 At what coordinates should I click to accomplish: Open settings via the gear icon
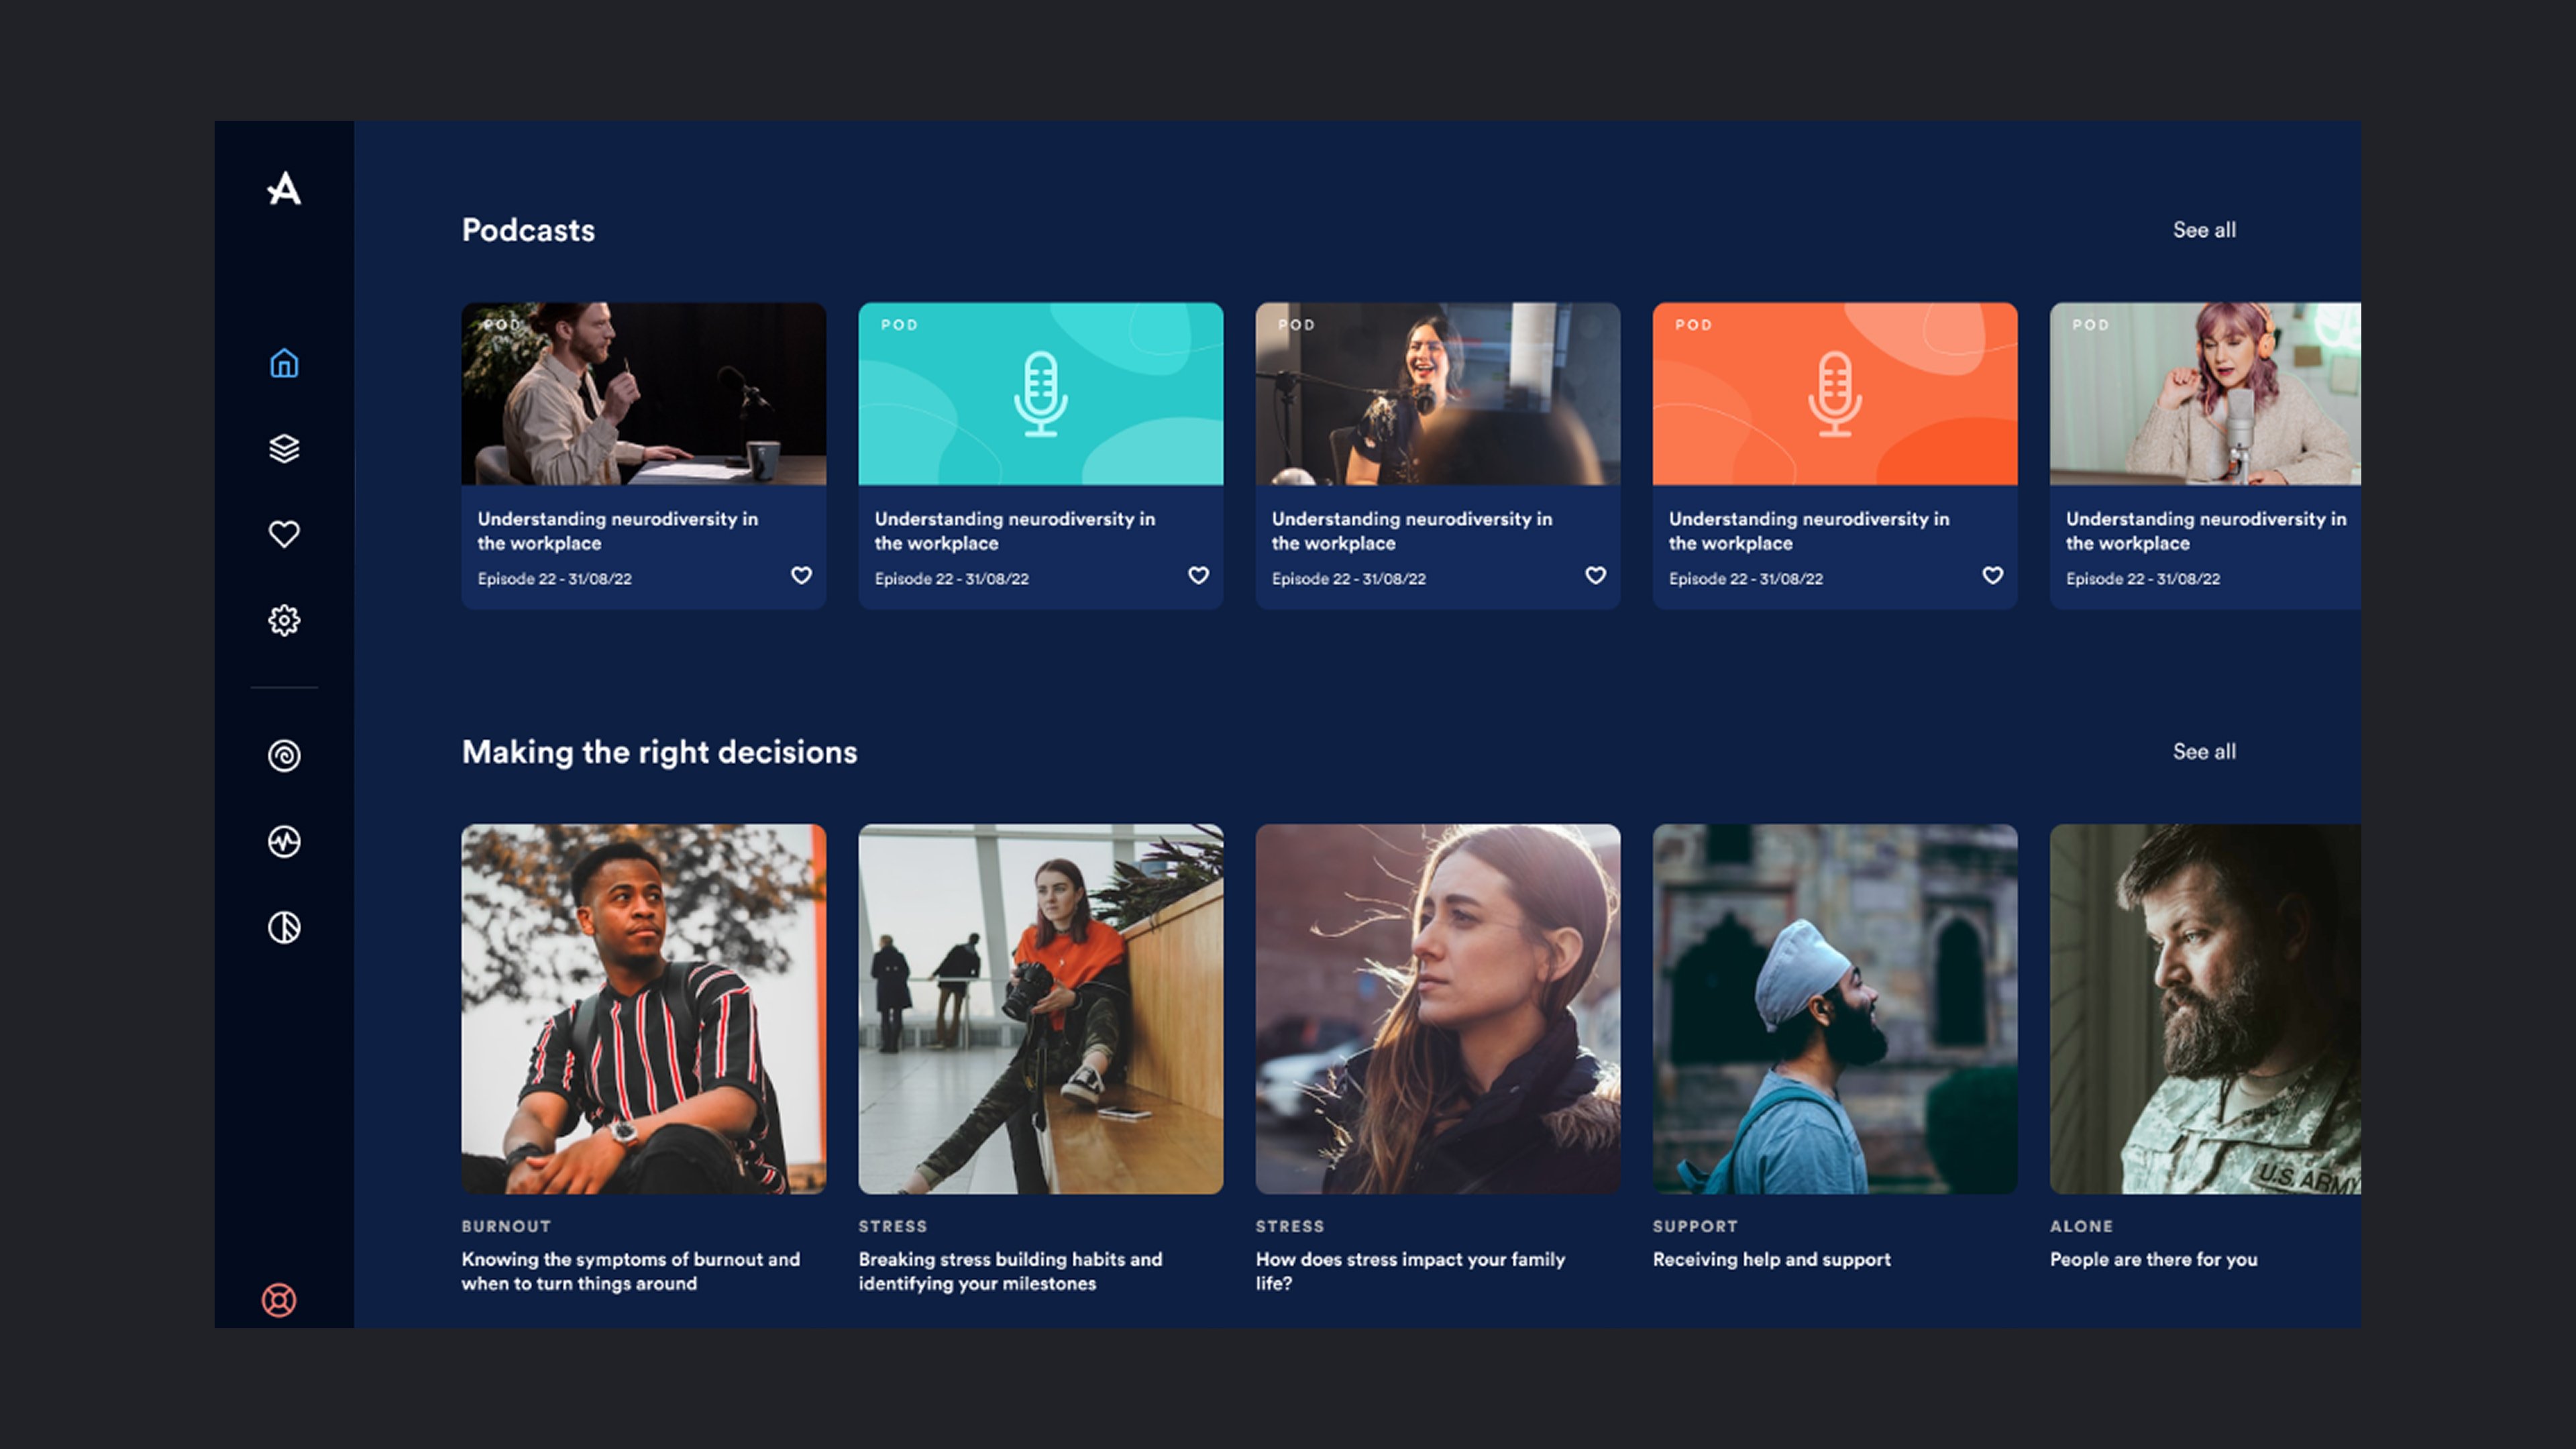coord(284,620)
